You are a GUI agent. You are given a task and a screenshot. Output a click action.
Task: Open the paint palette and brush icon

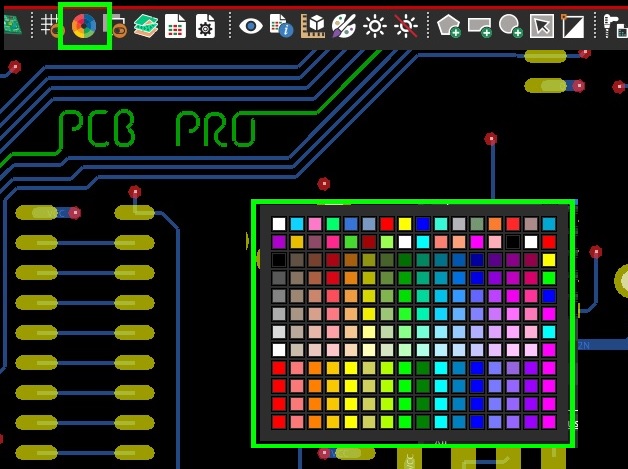tap(343, 26)
